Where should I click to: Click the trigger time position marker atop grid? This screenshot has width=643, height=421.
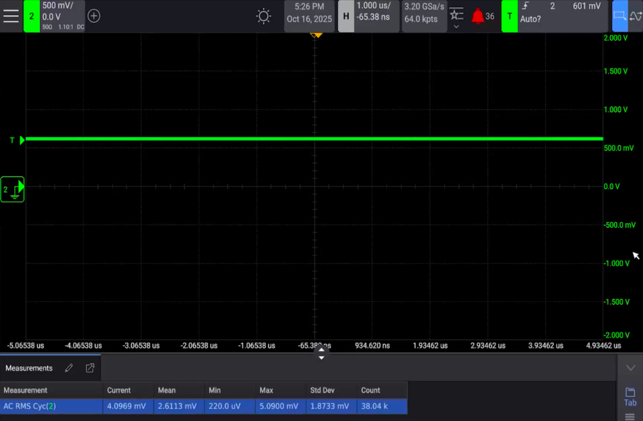(x=316, y=36)
